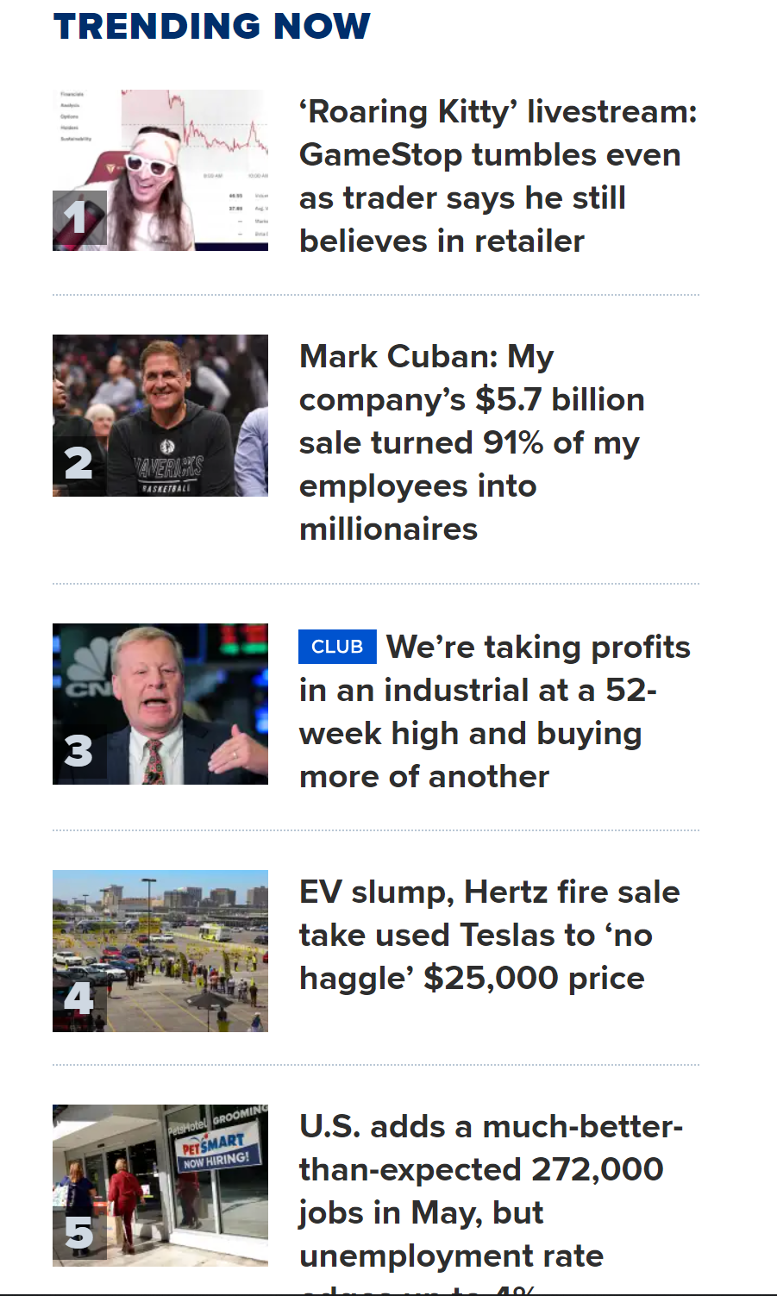
Task: Click the blue CLUB badge
Action: [x=337, y=647]
